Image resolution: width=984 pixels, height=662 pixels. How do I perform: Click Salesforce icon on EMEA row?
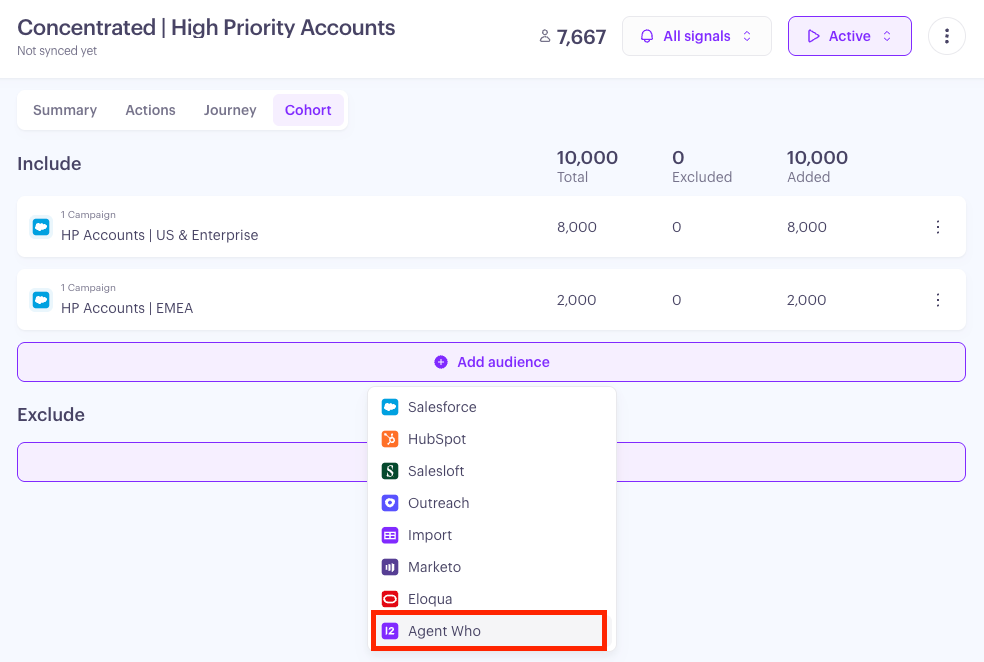coord(41,300)
